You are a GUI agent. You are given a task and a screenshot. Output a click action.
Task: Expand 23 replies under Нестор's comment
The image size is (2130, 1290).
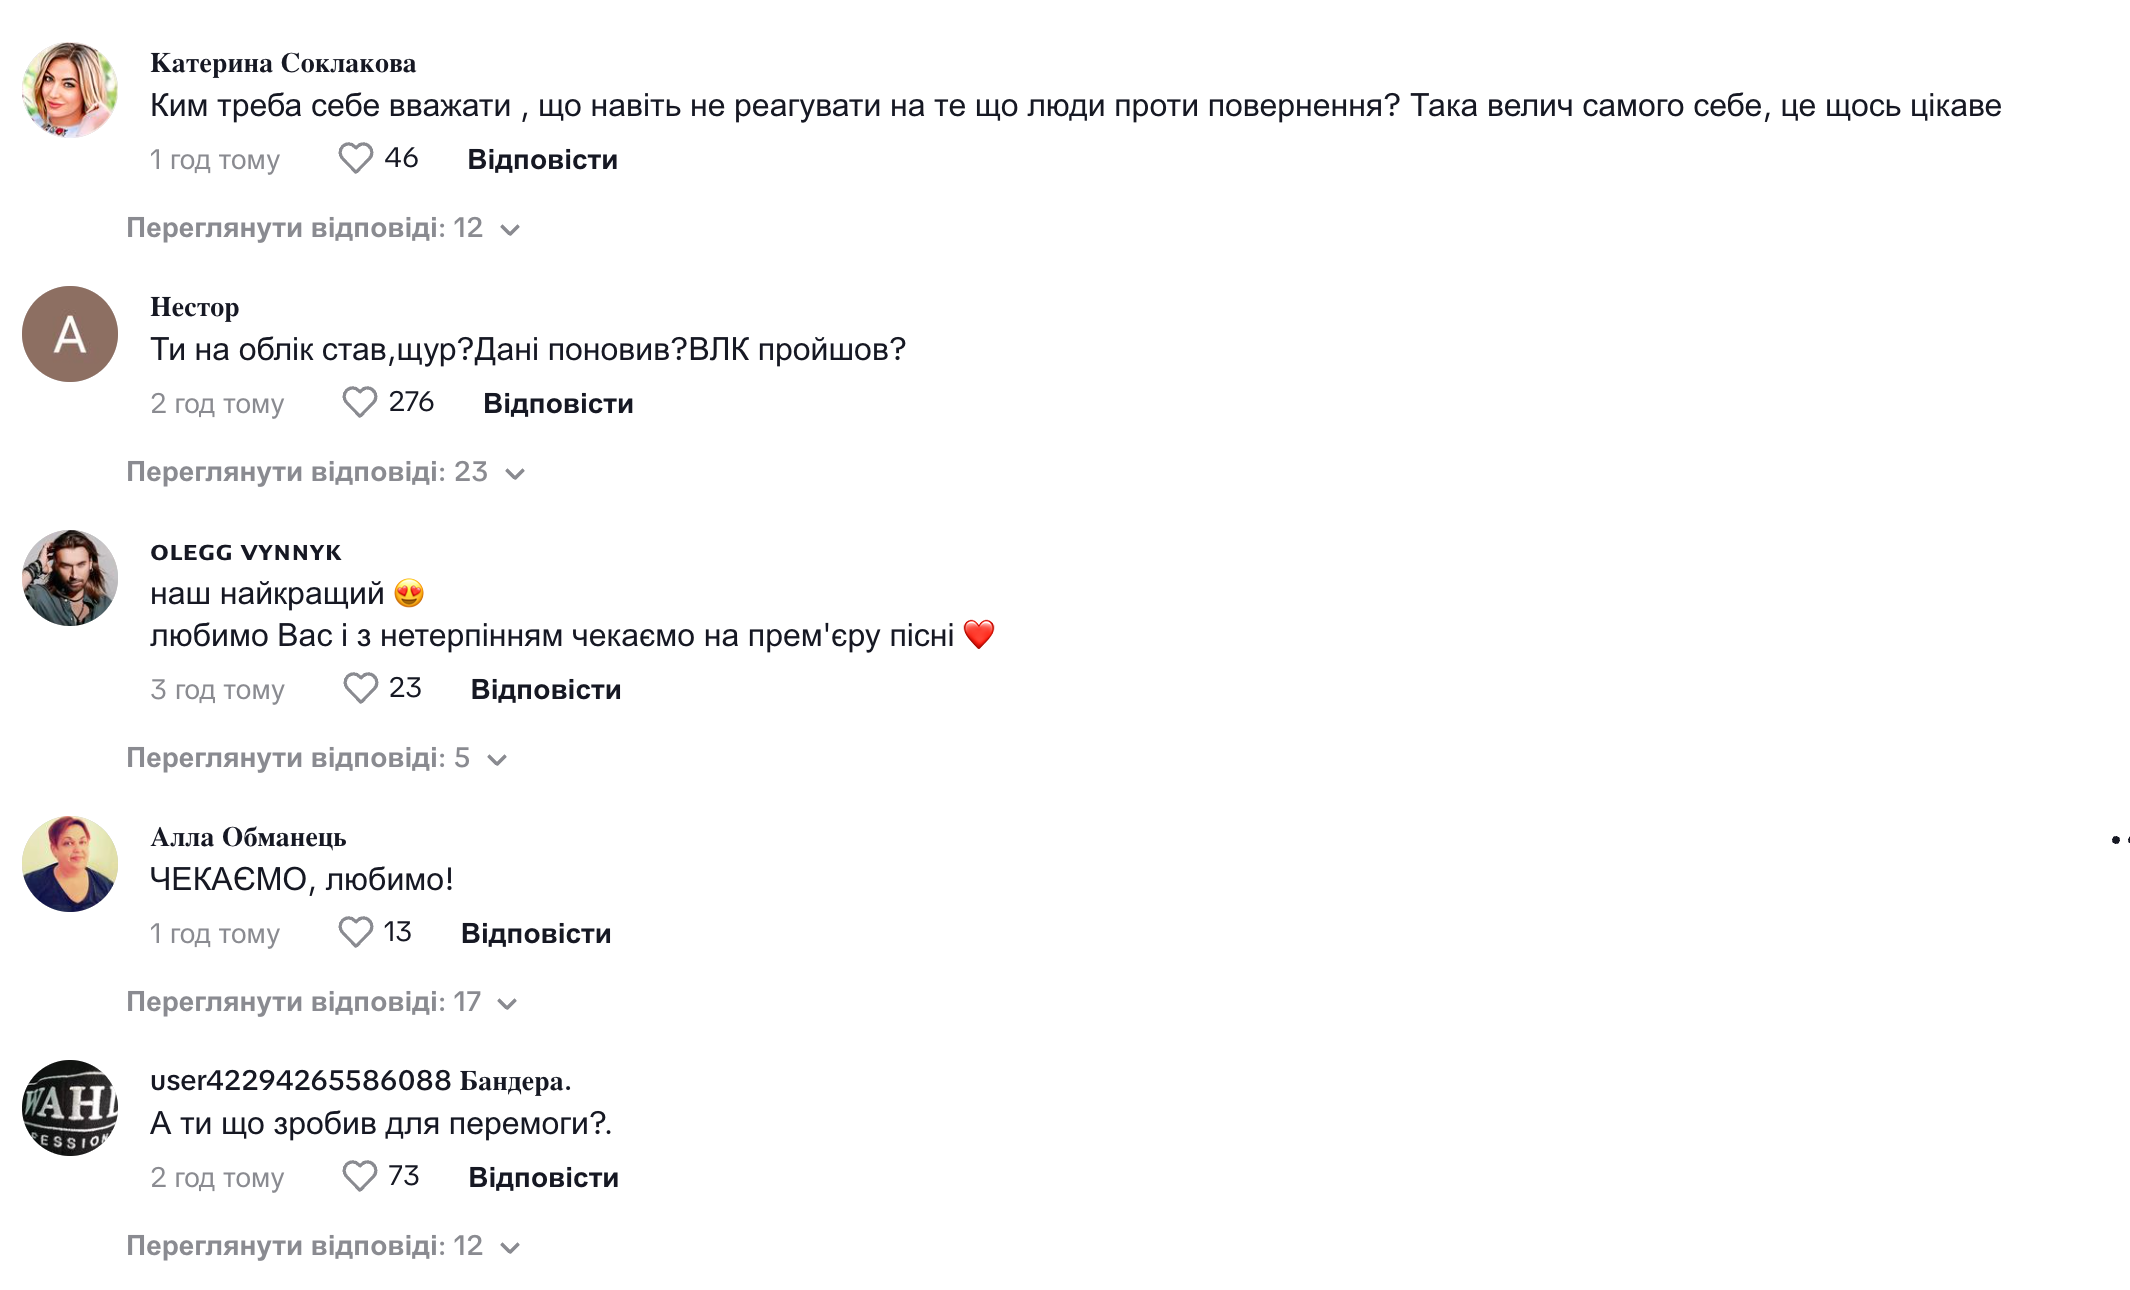pos(325,472)
